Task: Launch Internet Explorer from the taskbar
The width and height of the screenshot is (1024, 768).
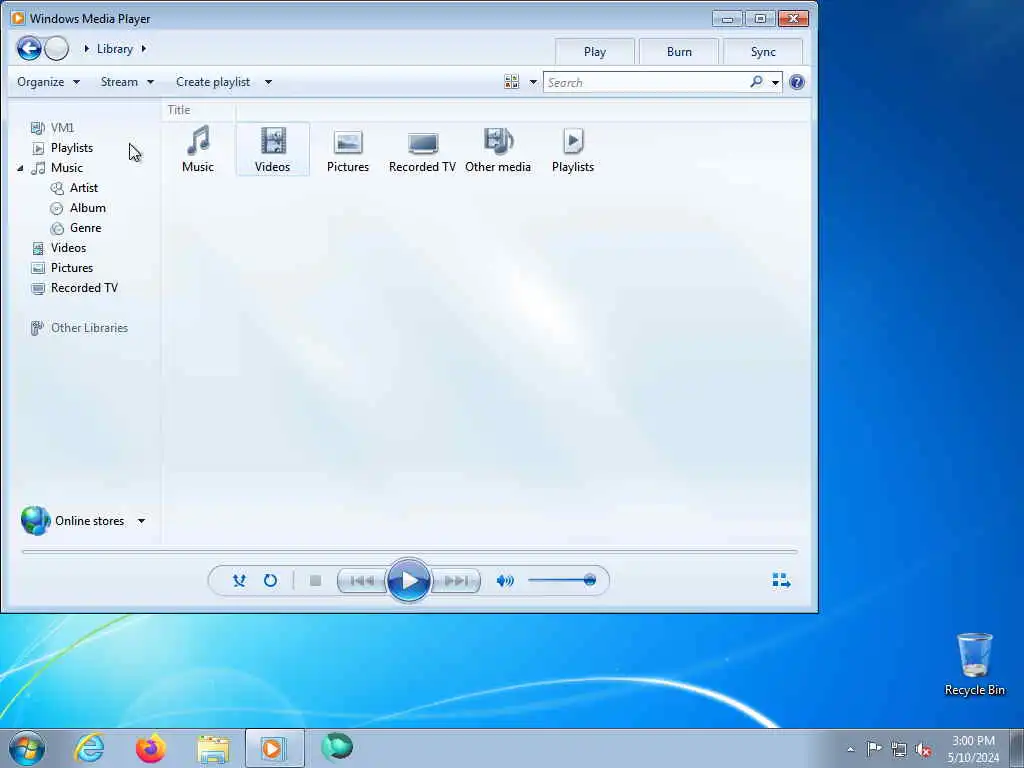Action: pyautogui.click(x=89, y=748)
